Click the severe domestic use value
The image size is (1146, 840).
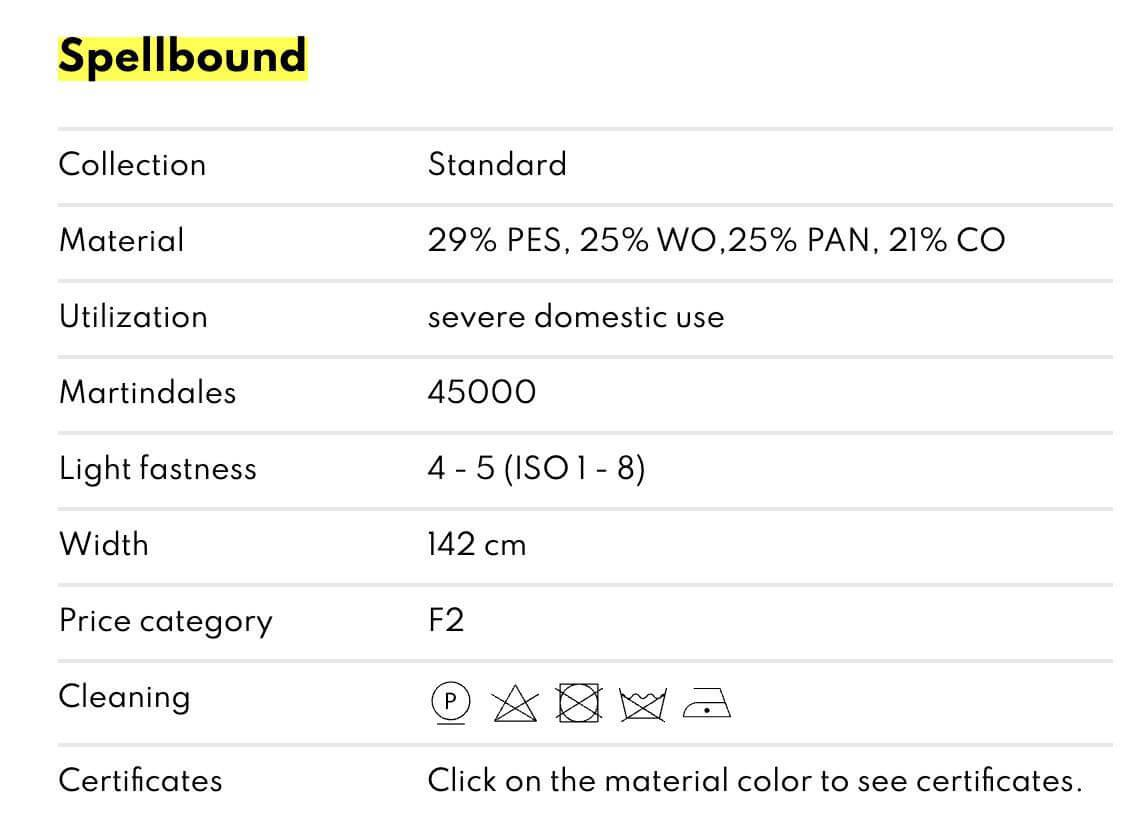point(575,316)
